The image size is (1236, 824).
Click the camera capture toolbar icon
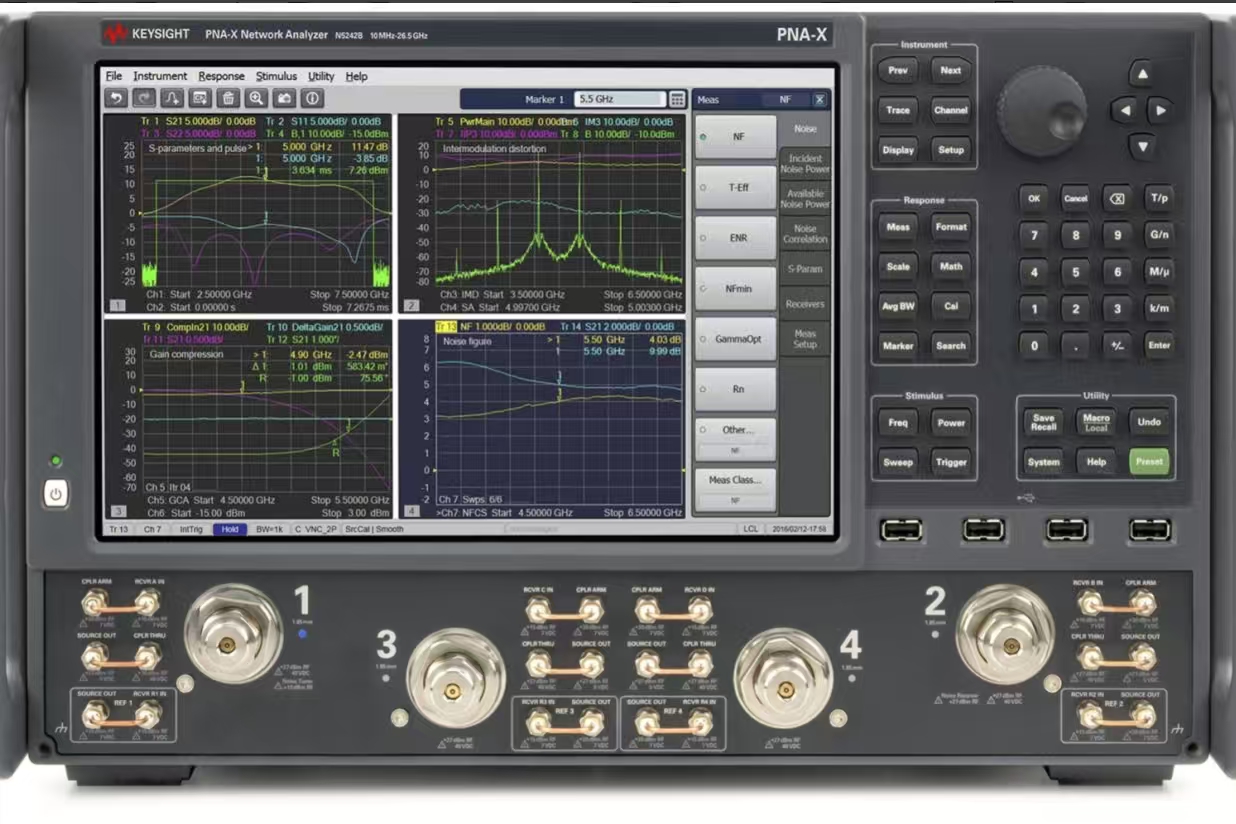click(x=285, y=97)
